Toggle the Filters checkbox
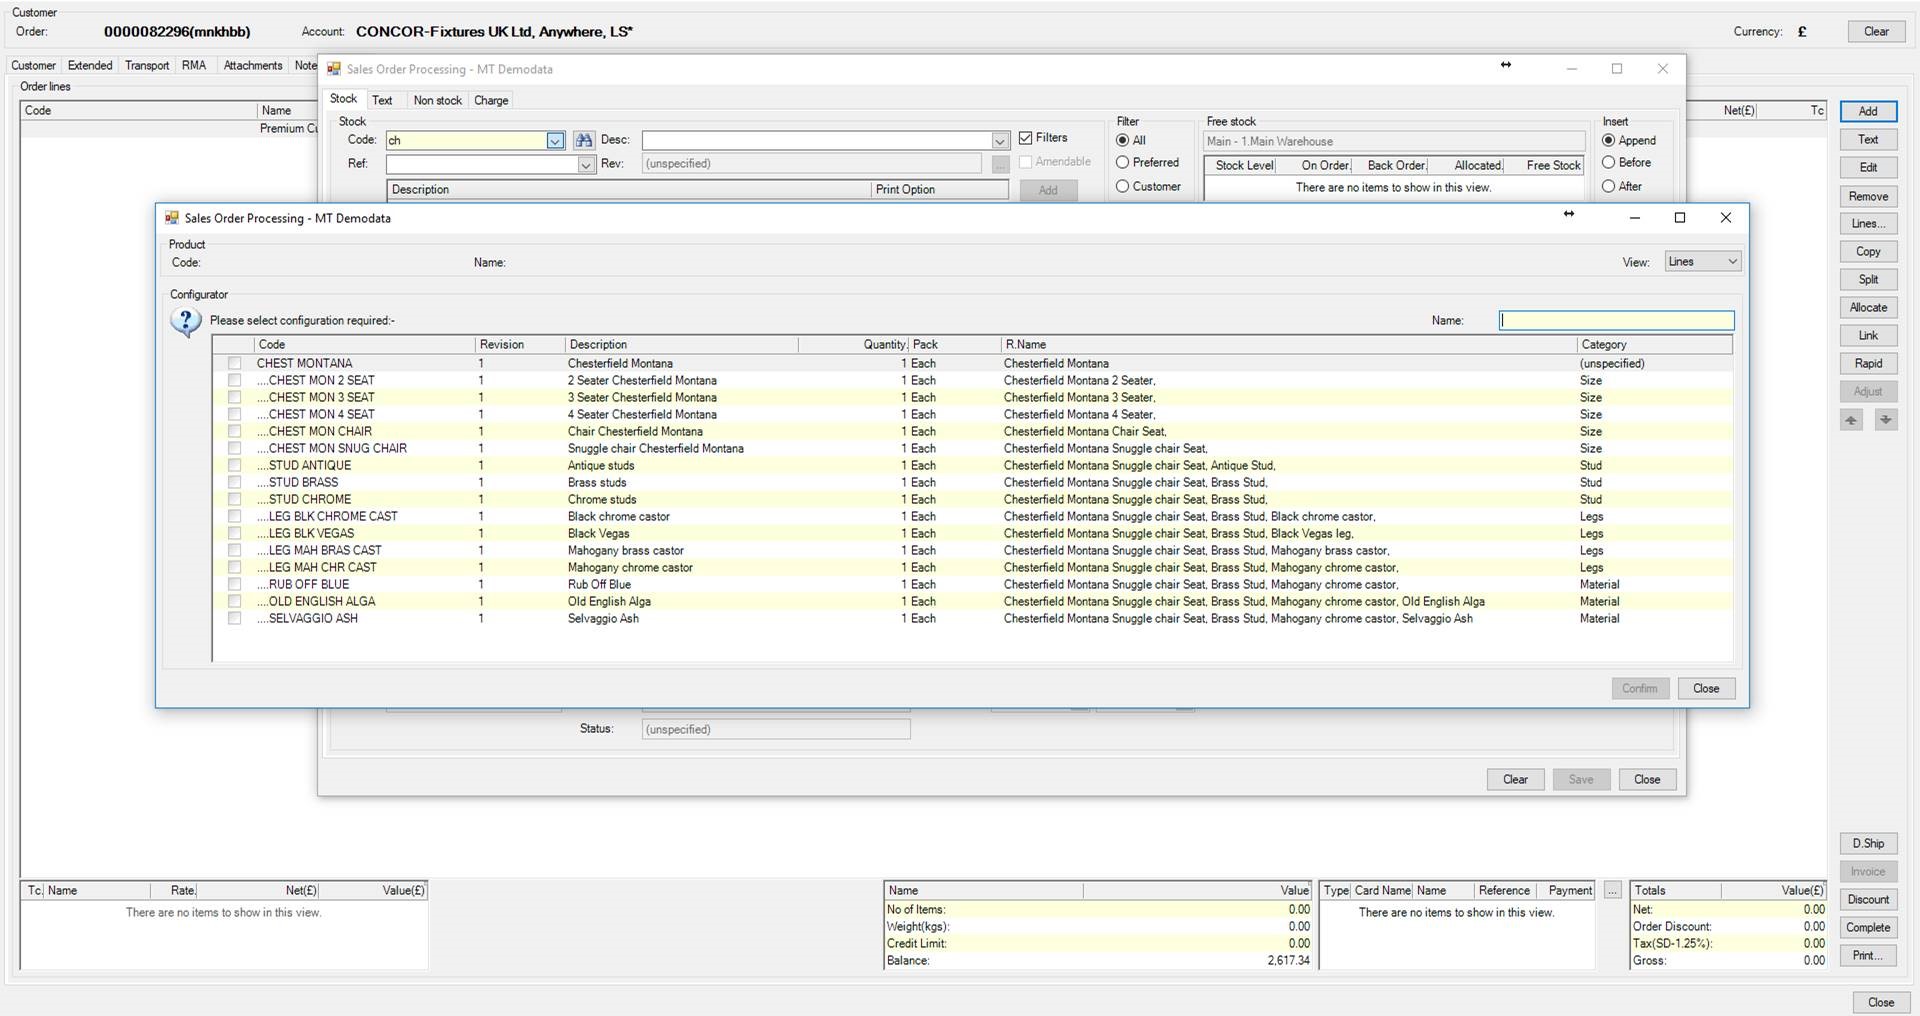Viewport: 1920px width, 1016px height. (1025, 138)
